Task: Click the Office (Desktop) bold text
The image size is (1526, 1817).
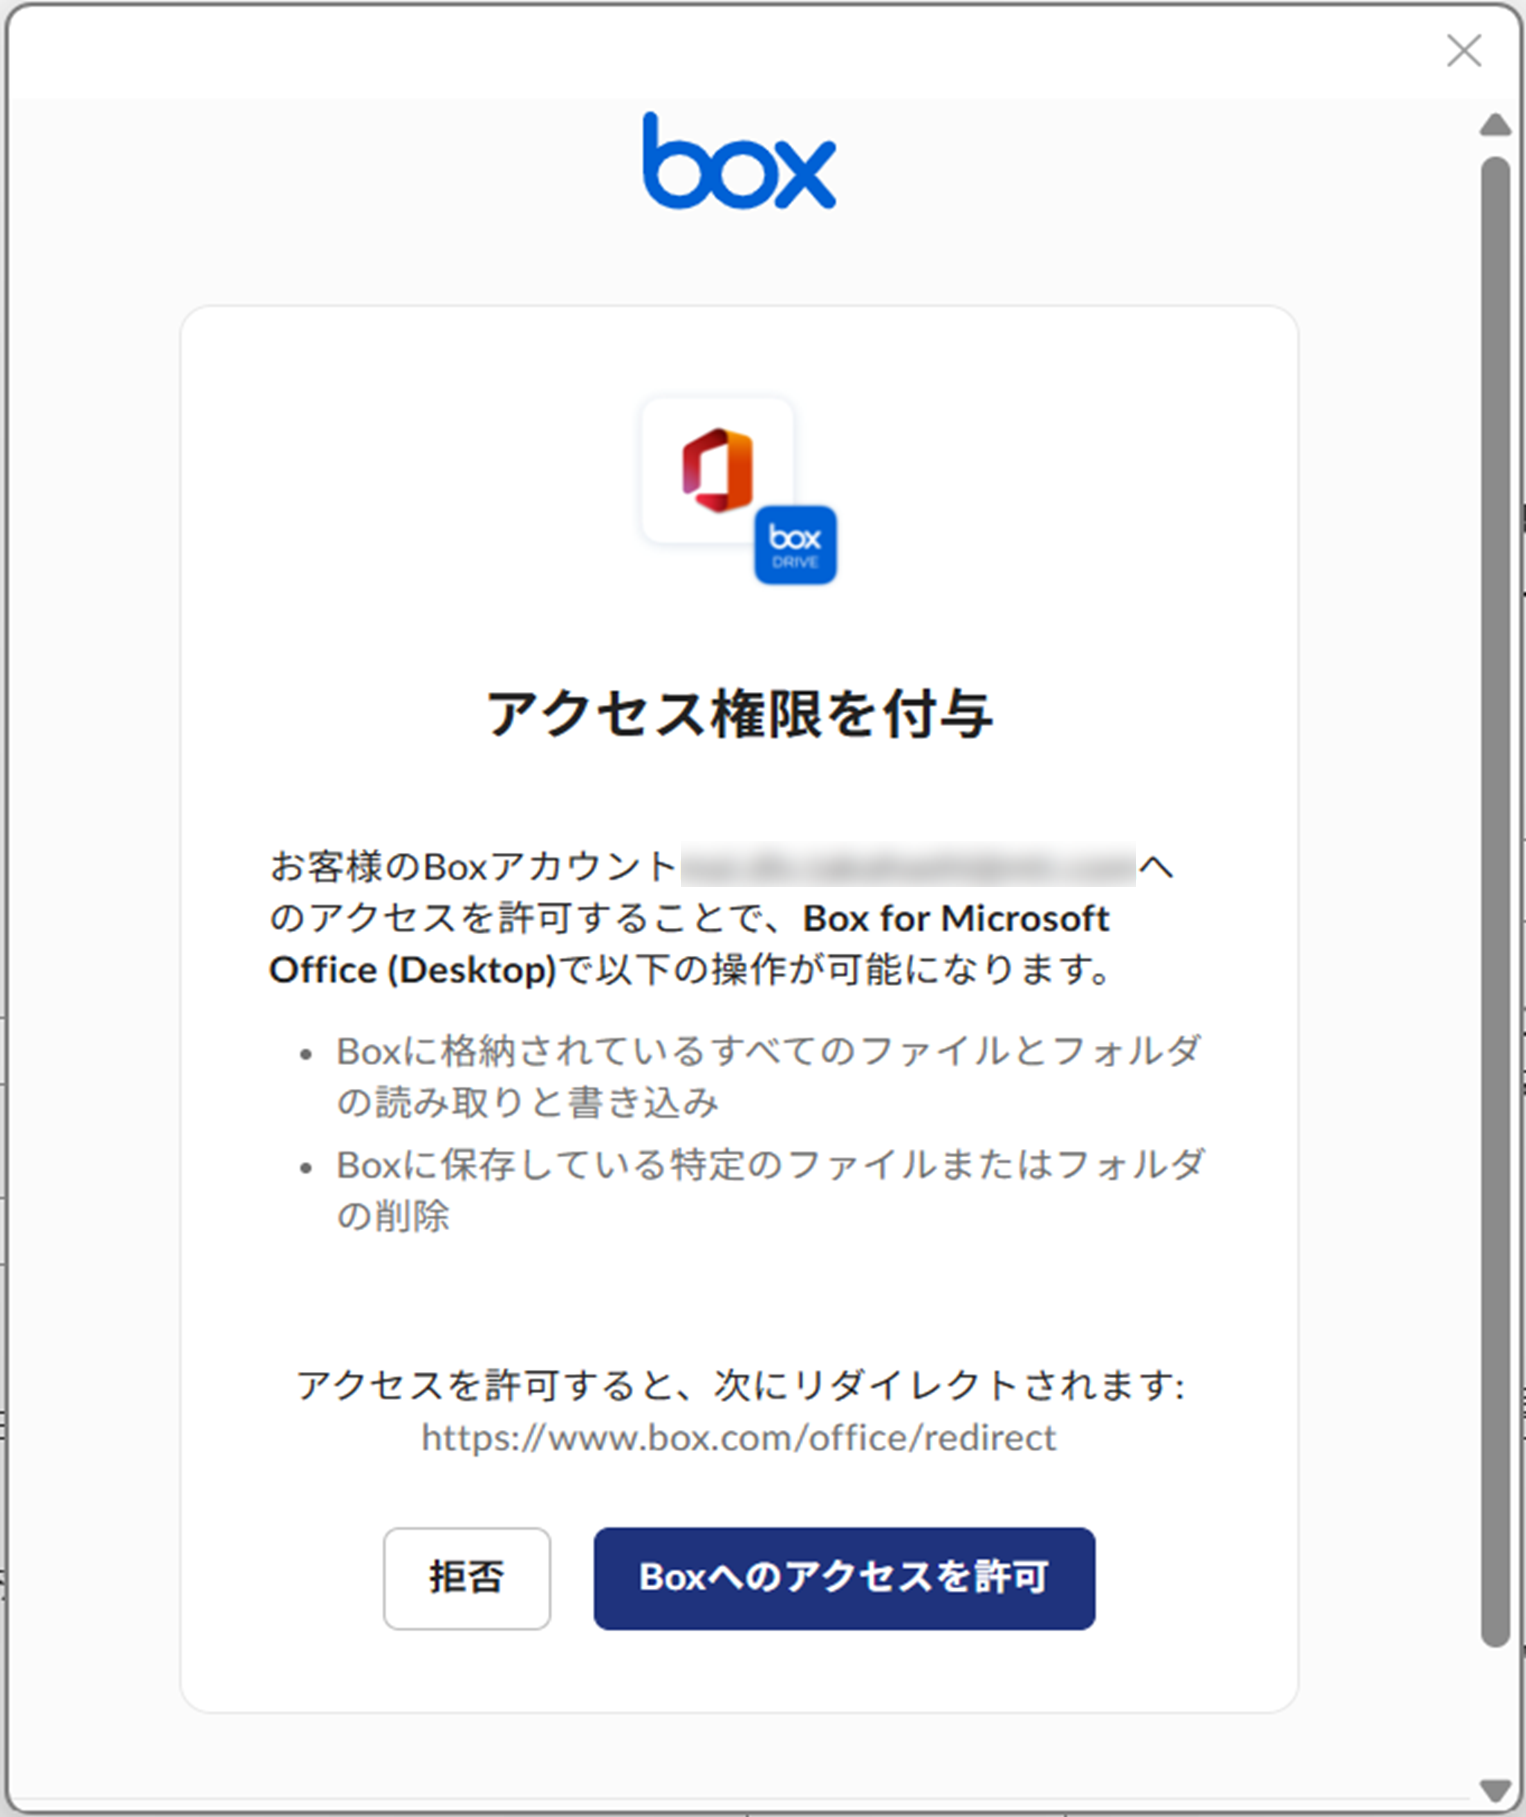Action: point(412,970)
